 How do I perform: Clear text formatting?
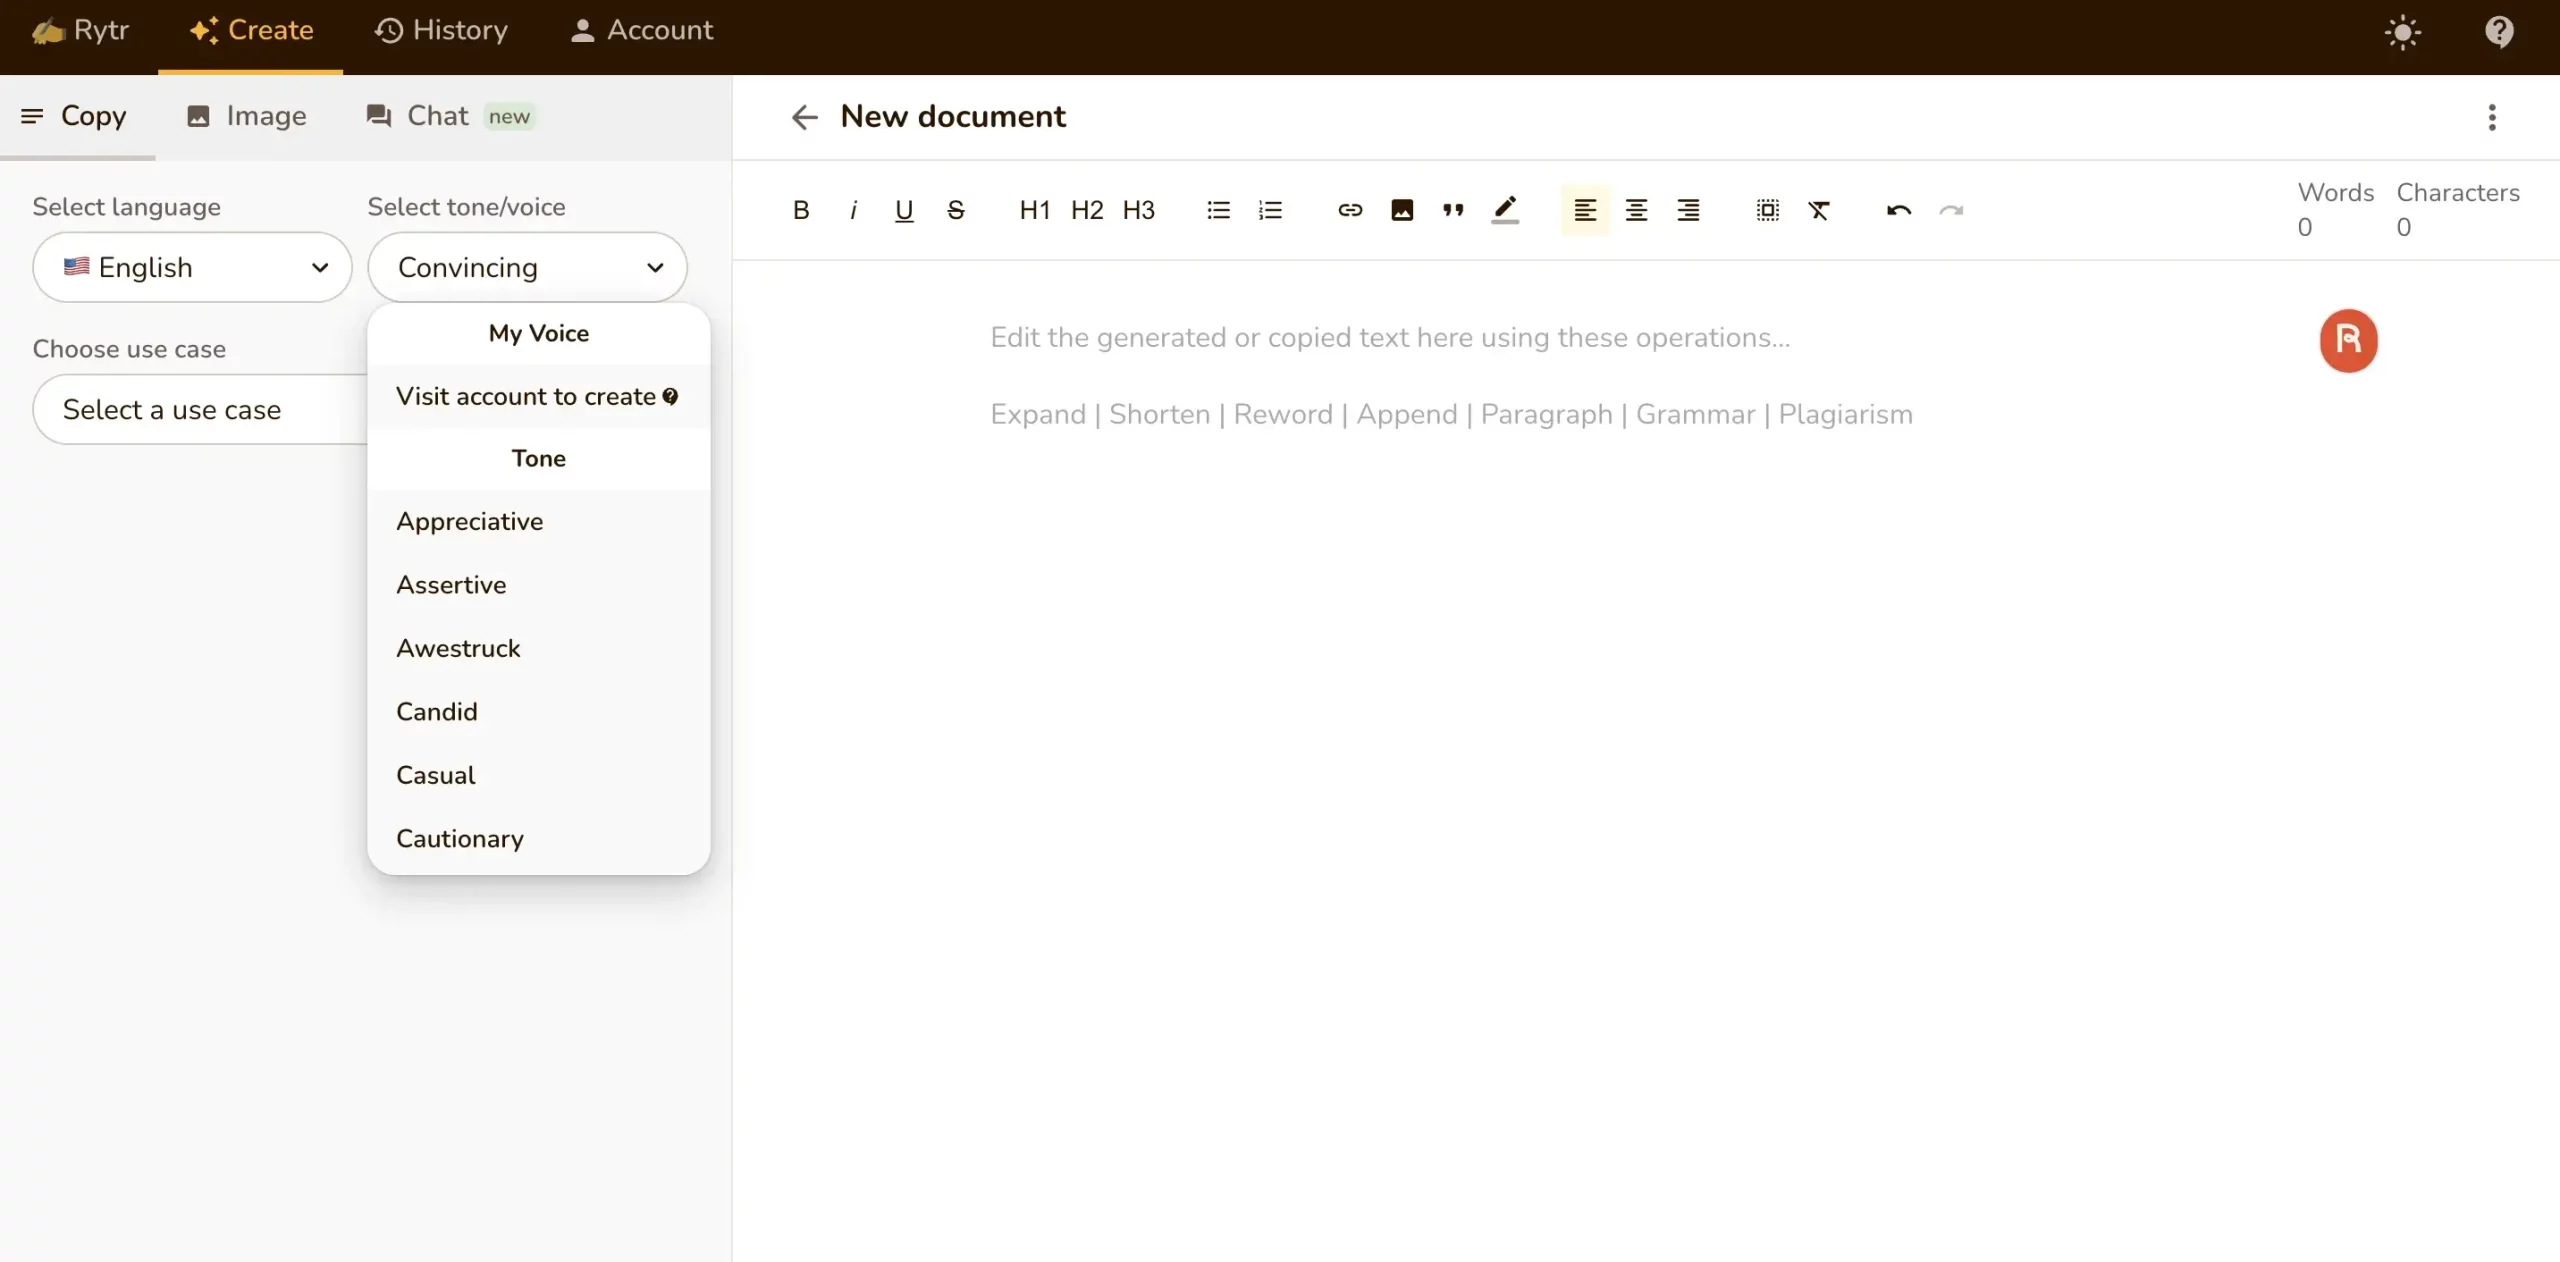1819,210
